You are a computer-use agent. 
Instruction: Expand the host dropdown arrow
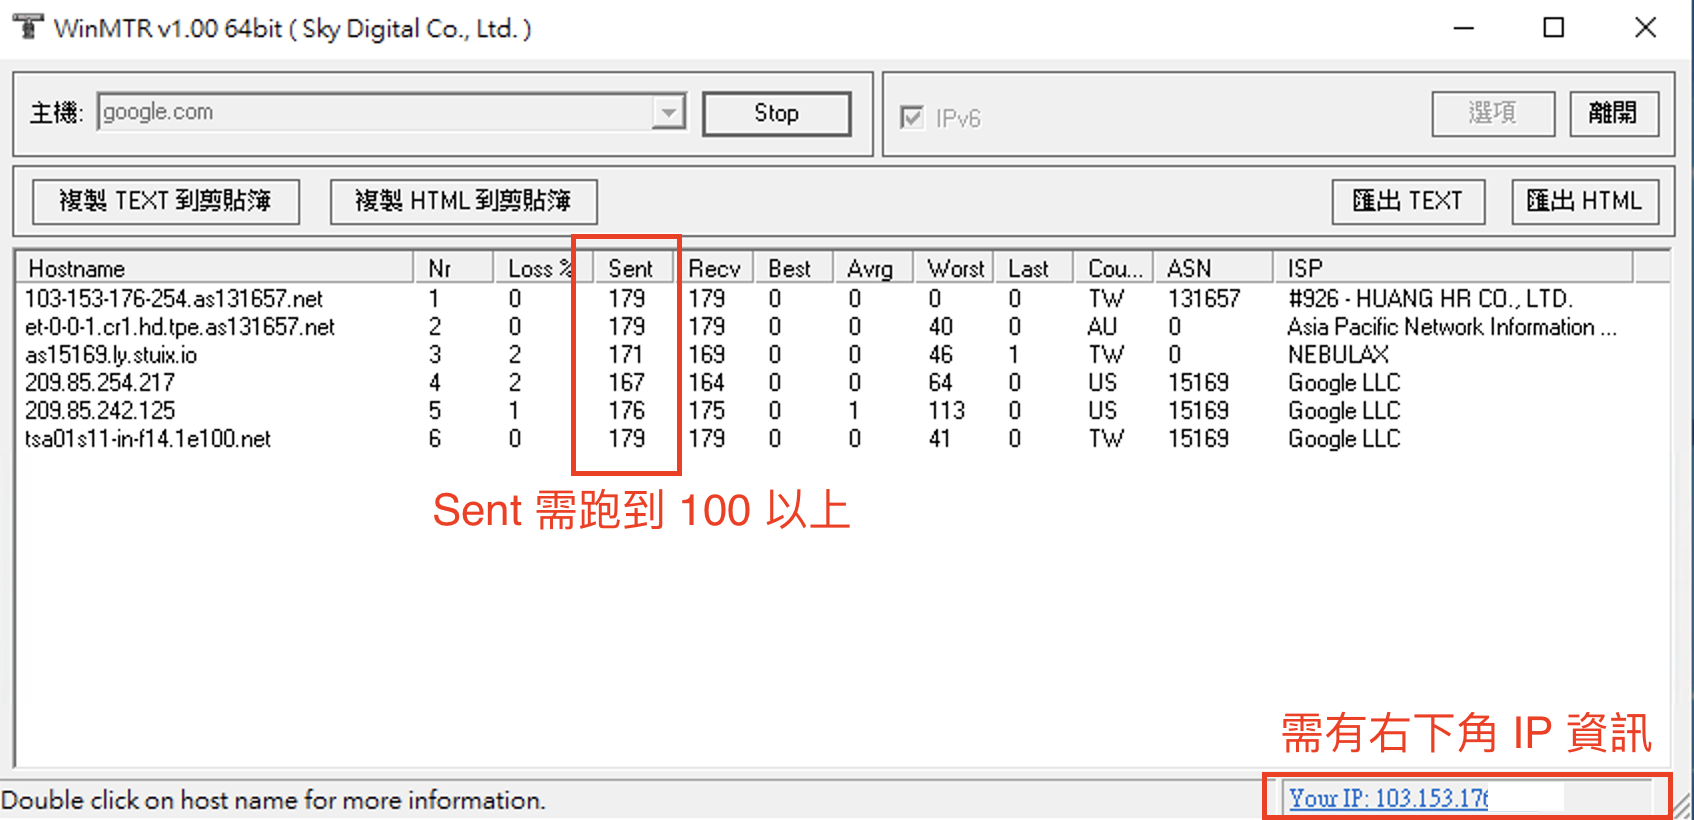click(x=668, y=112)
